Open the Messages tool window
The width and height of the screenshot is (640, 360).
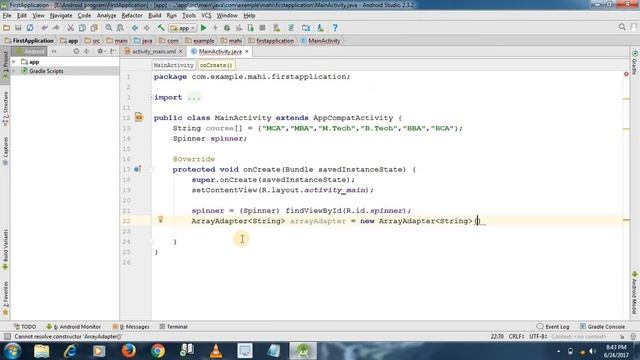pos(131,327)
